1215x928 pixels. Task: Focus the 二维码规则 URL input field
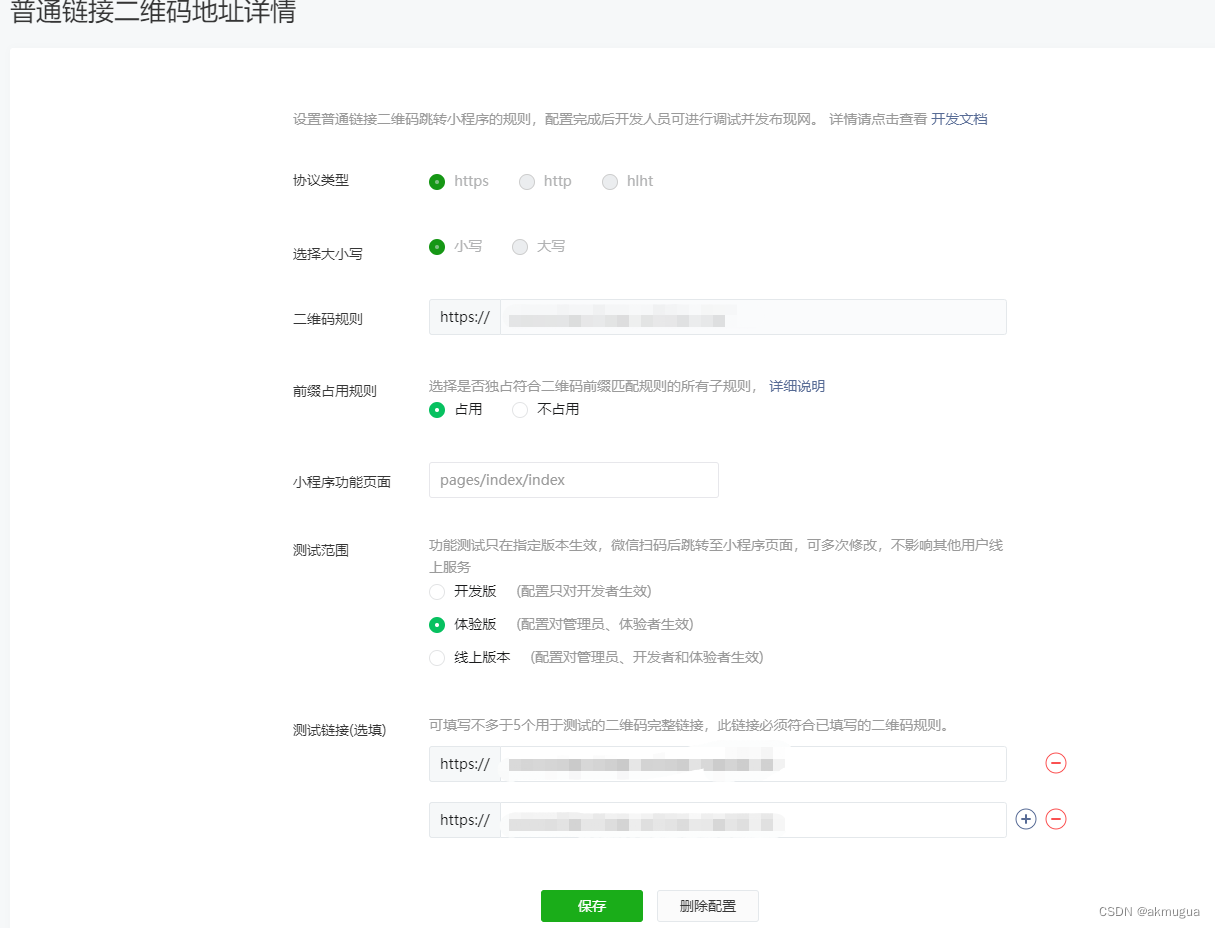[753, 317]
